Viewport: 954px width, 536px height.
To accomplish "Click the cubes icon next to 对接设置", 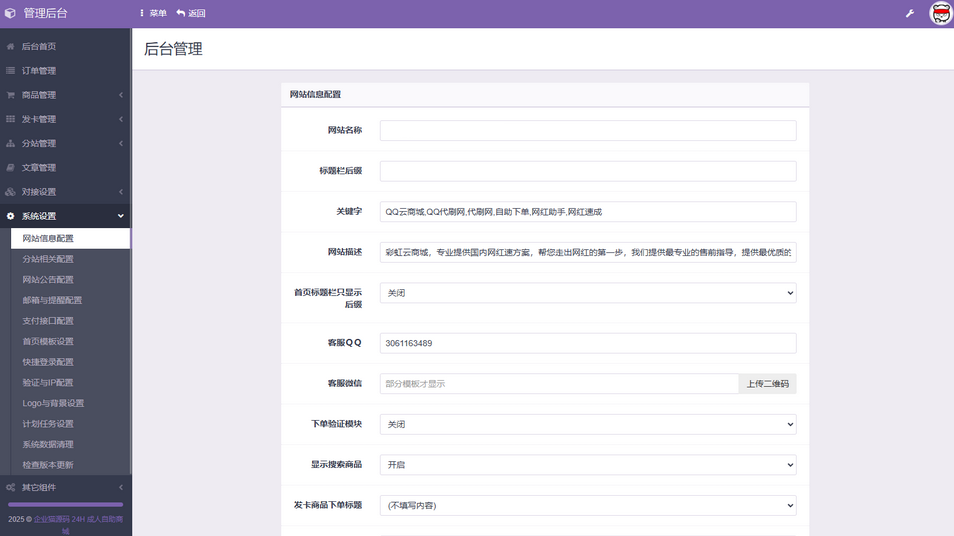I will (10, 192).
